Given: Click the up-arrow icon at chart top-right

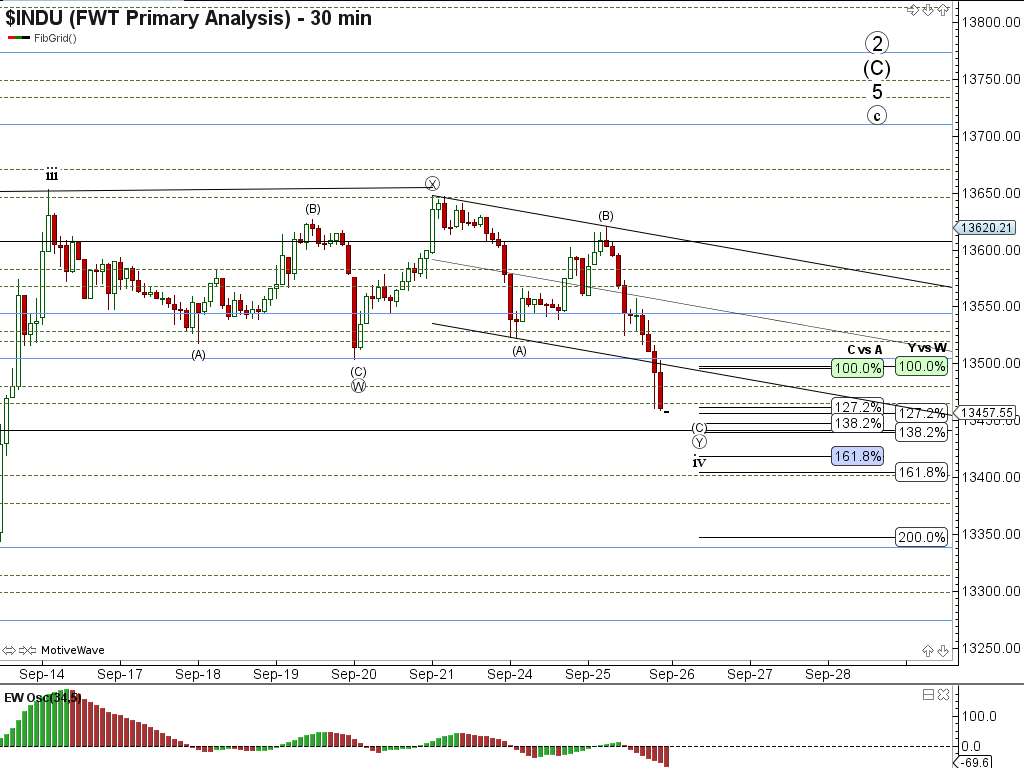Looking at the screenshot, I should 943,10.
